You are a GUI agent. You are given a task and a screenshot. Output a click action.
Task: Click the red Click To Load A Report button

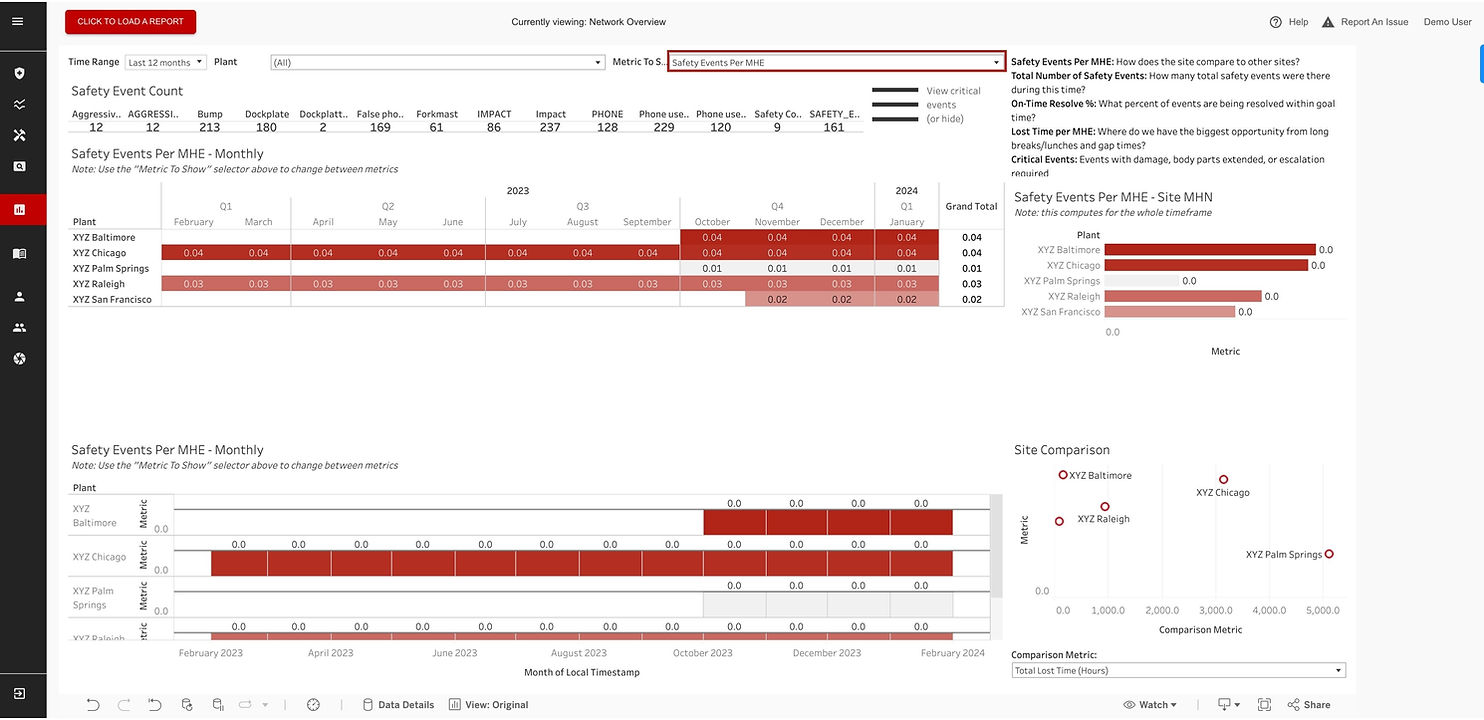click(130, 22)
